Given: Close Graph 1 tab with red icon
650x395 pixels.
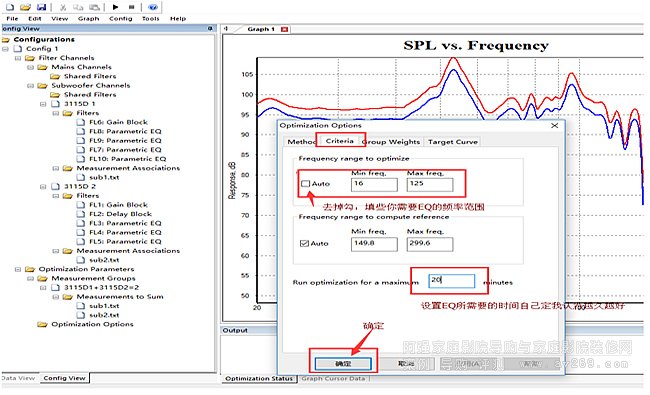Looking at the screenshot, I should [x=284, y=29].
